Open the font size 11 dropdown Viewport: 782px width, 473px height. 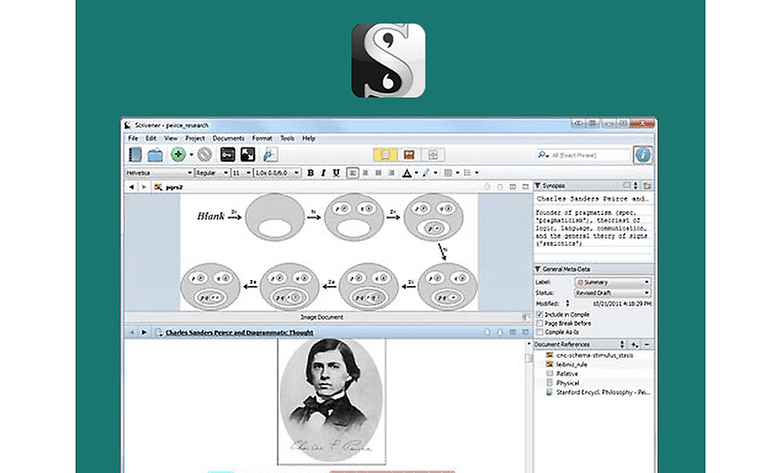(241, 173)
